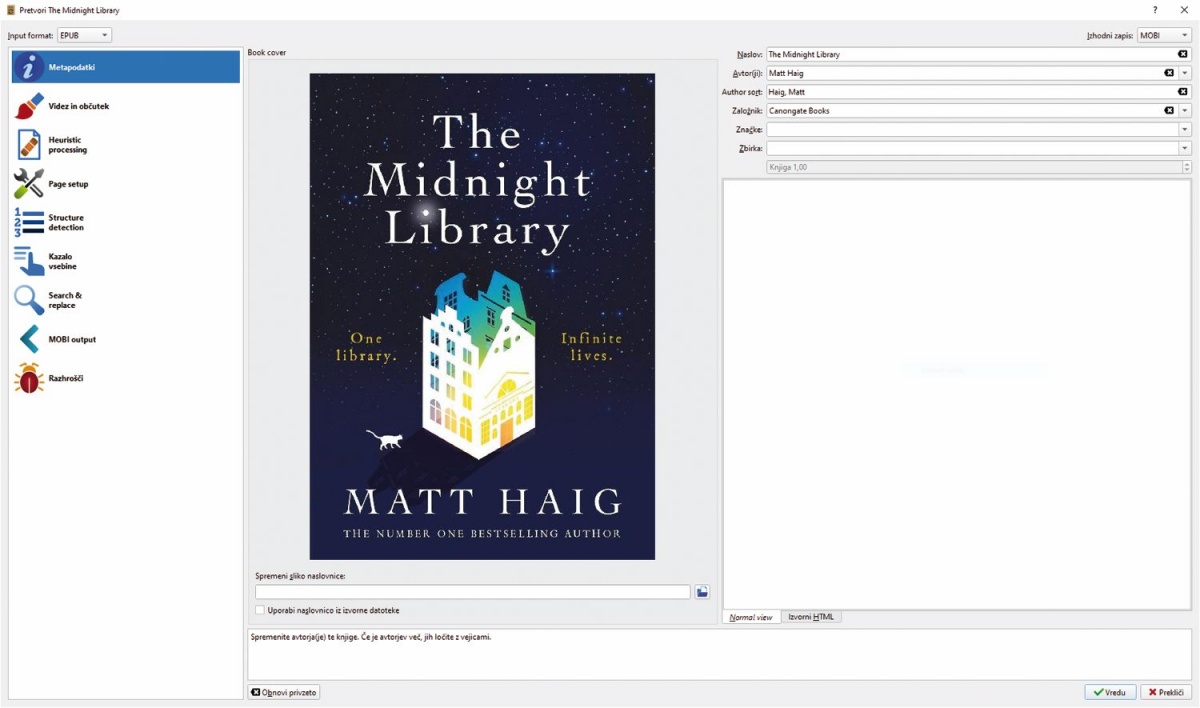The height and width of the screenshot is (708, 1200).
Task: Click the Vredu confirm button
Action: 1109,692
